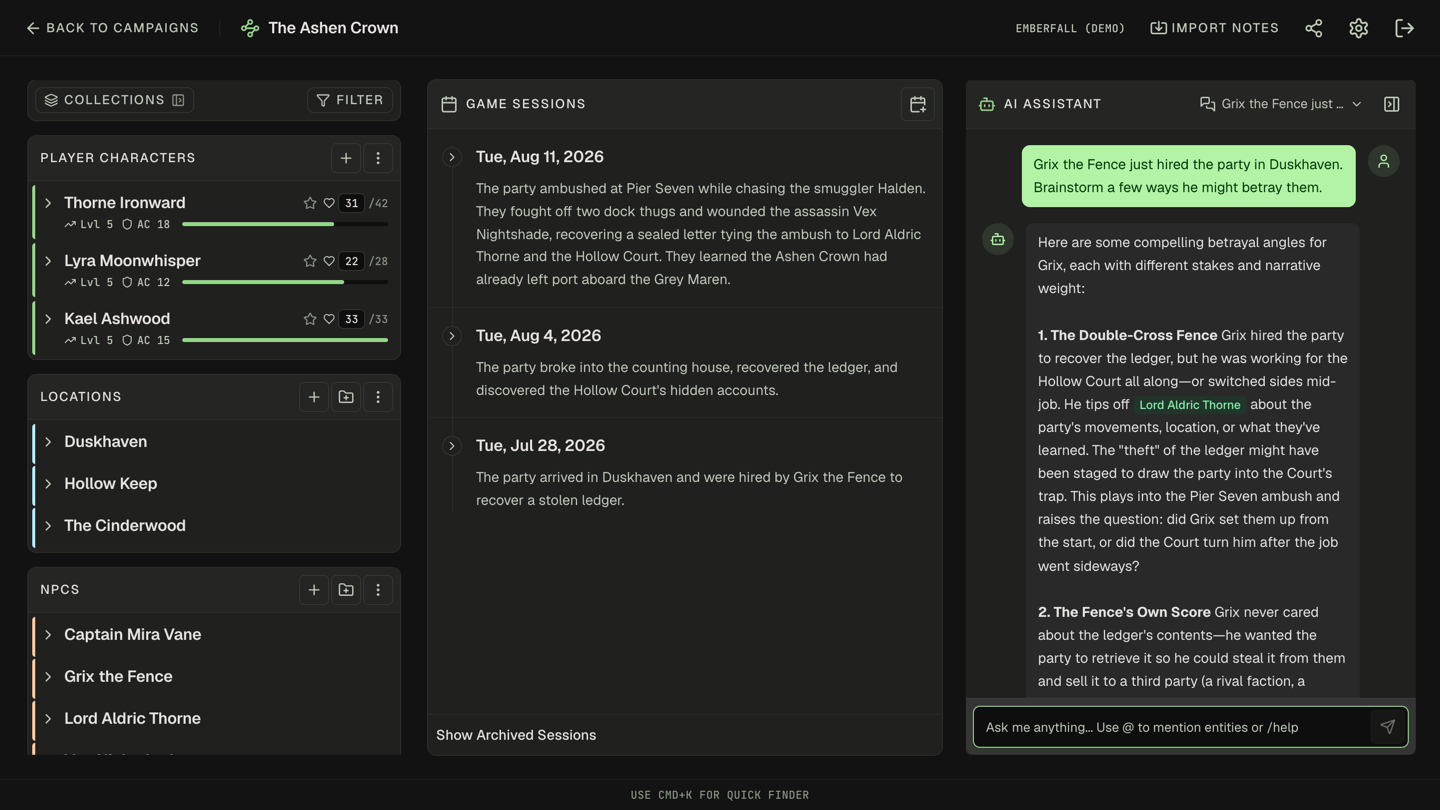This screenshot has width=1440, height=810.
Task: Click the Ashen Crown campaign logo icon
Action: (x=250, y=28)
